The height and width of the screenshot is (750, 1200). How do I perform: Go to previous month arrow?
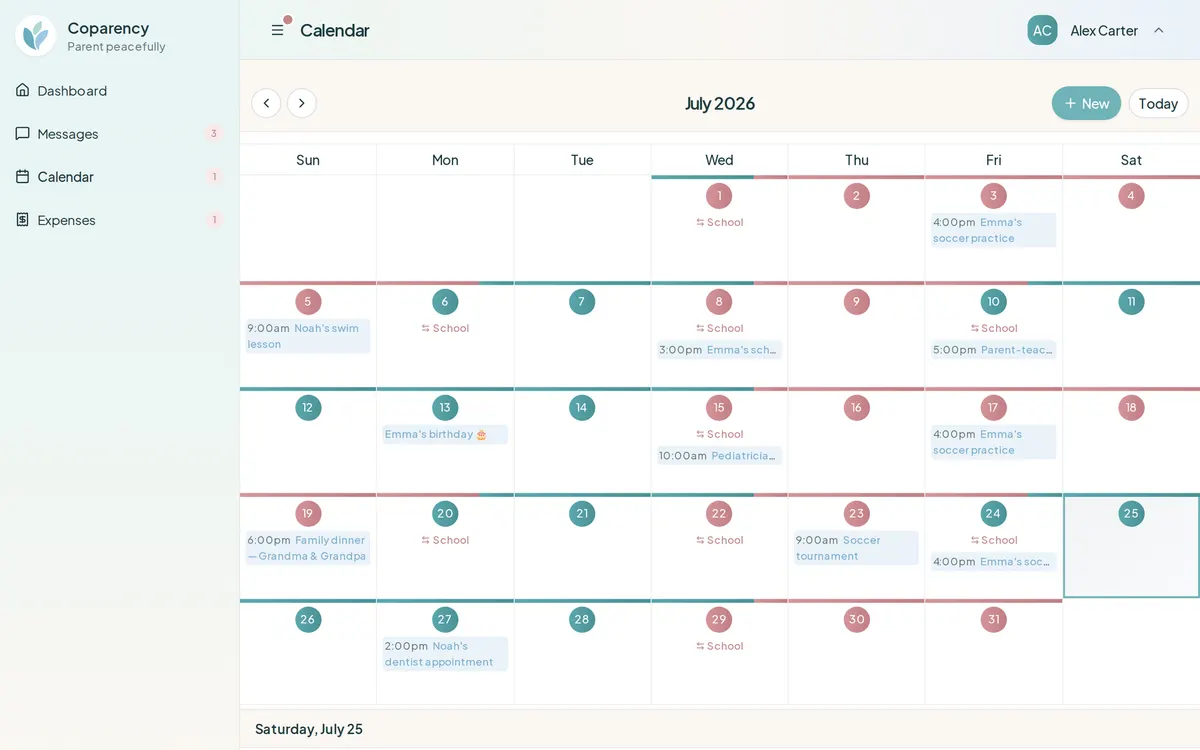click(266, 103)
